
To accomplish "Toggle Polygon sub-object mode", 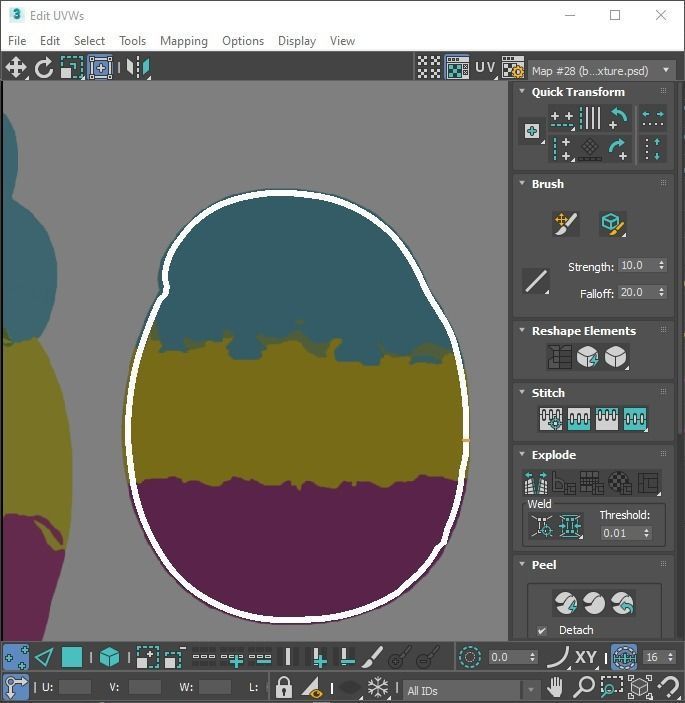I will (x=72, y=658).
